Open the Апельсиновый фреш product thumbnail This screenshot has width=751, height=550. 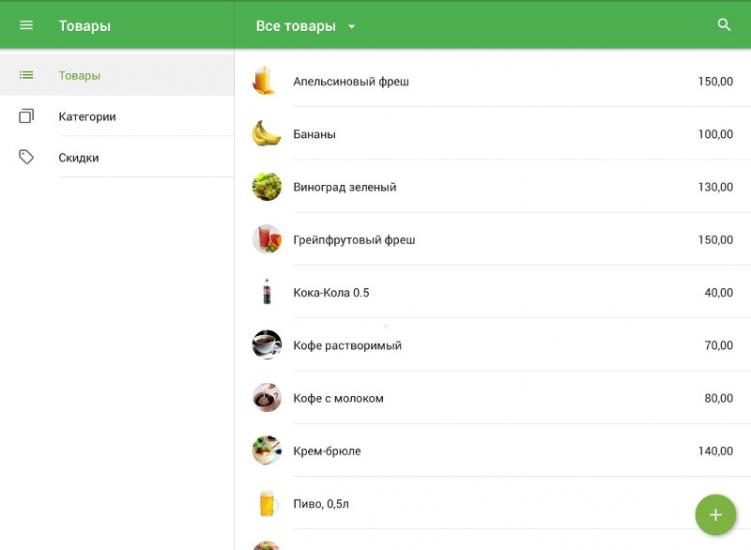[266, 80]
